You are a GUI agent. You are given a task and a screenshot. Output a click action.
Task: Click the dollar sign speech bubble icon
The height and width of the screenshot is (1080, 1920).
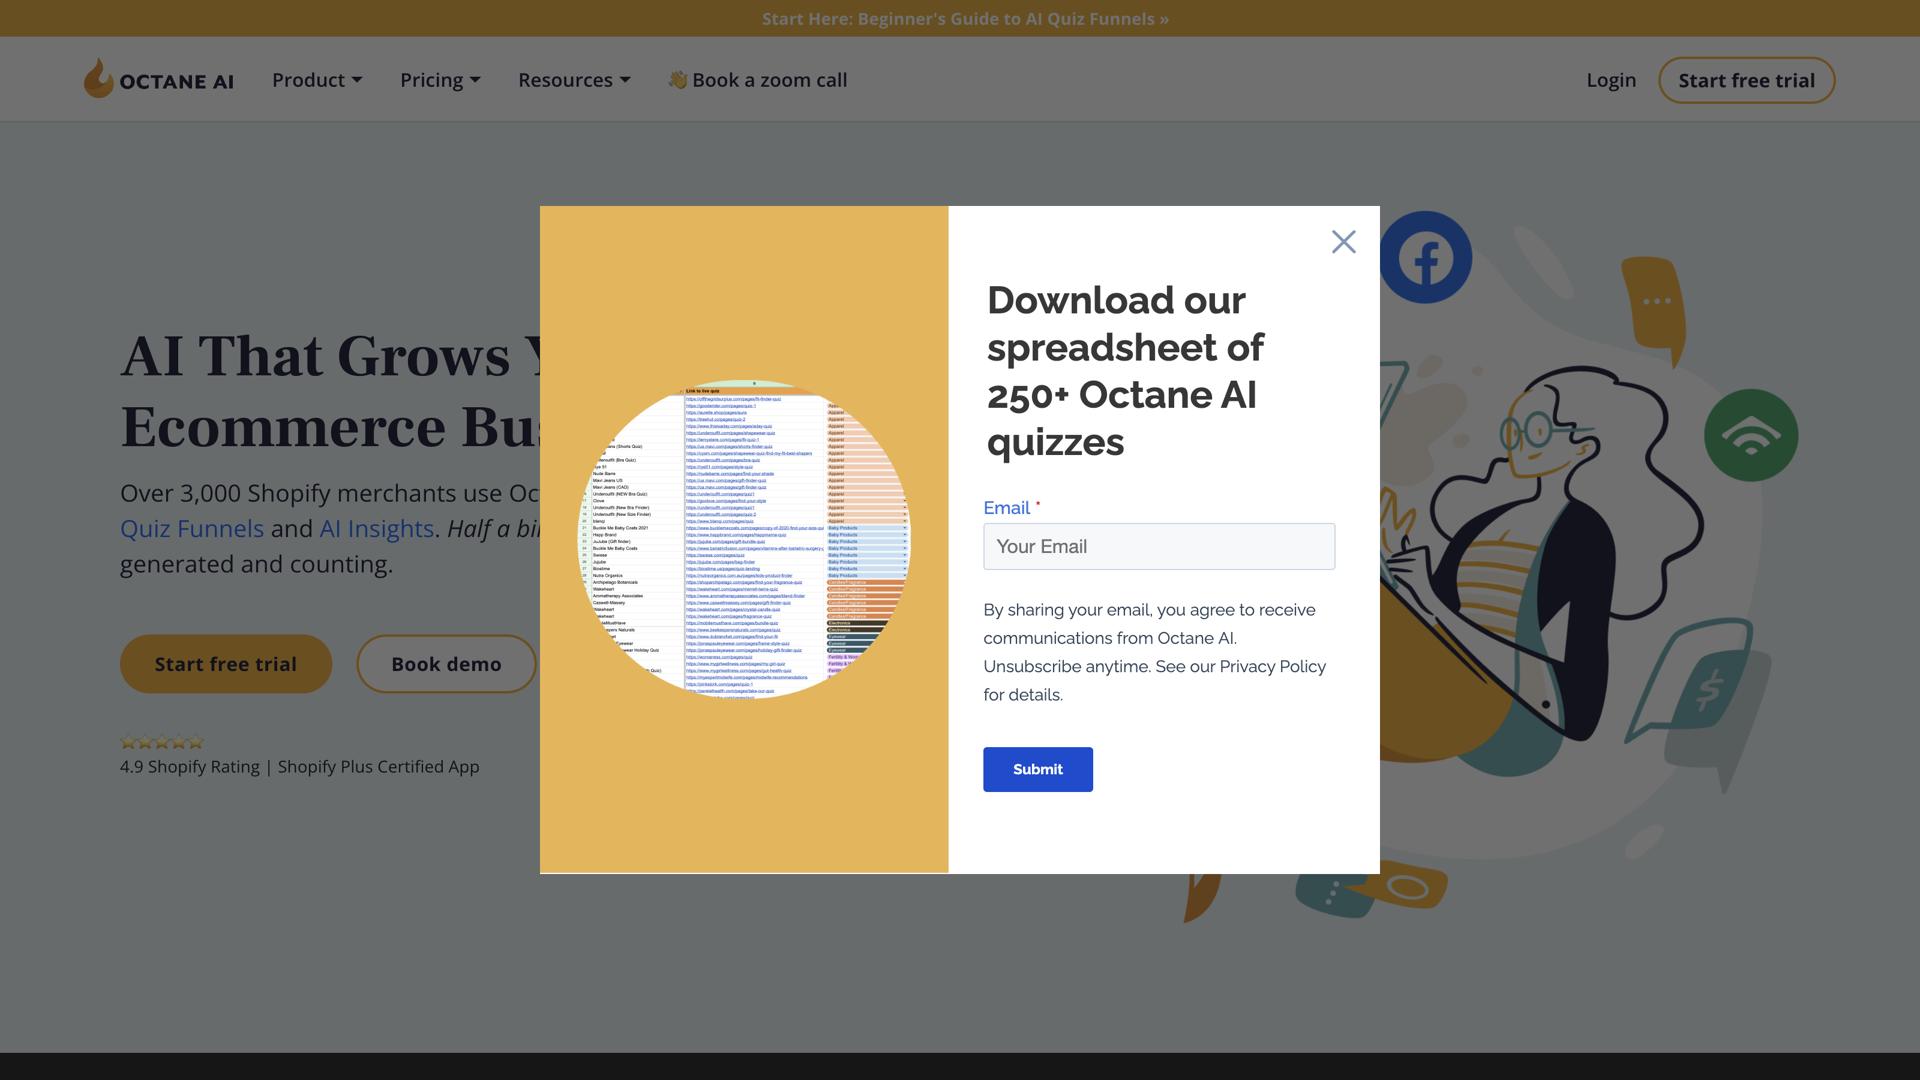pyautogui.click(x=1707, y=690)
